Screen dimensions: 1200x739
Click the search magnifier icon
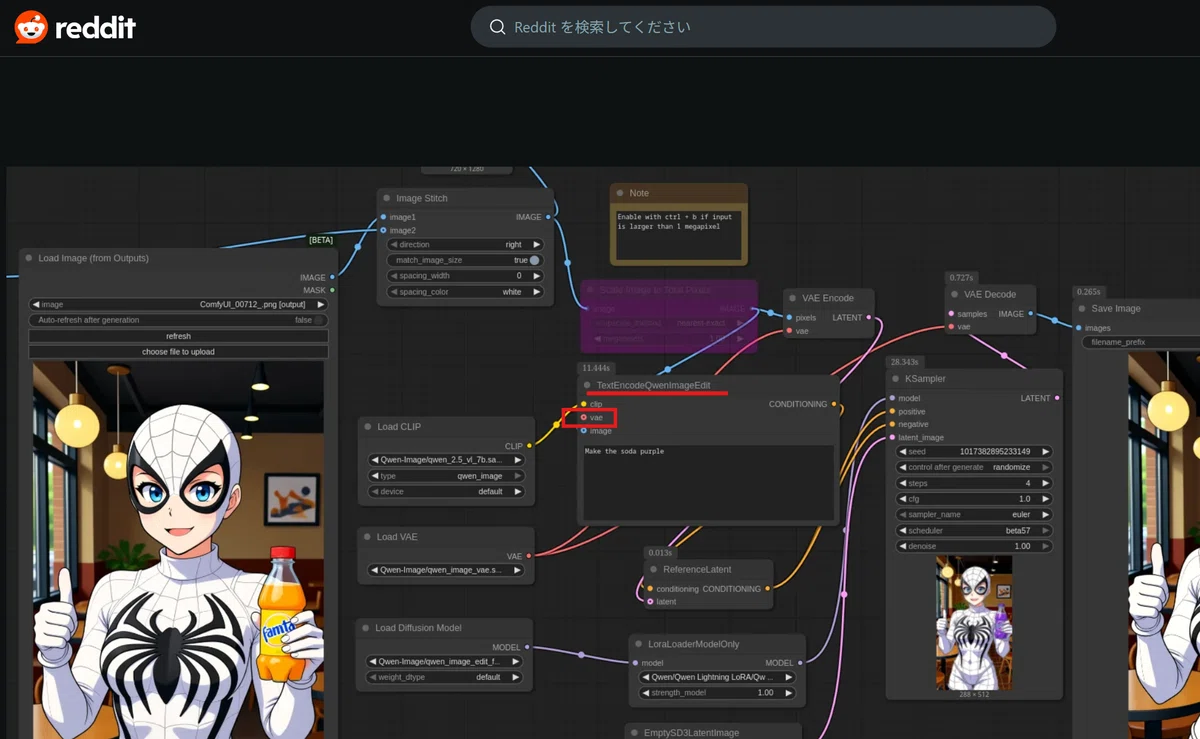[x=497, y=27]
